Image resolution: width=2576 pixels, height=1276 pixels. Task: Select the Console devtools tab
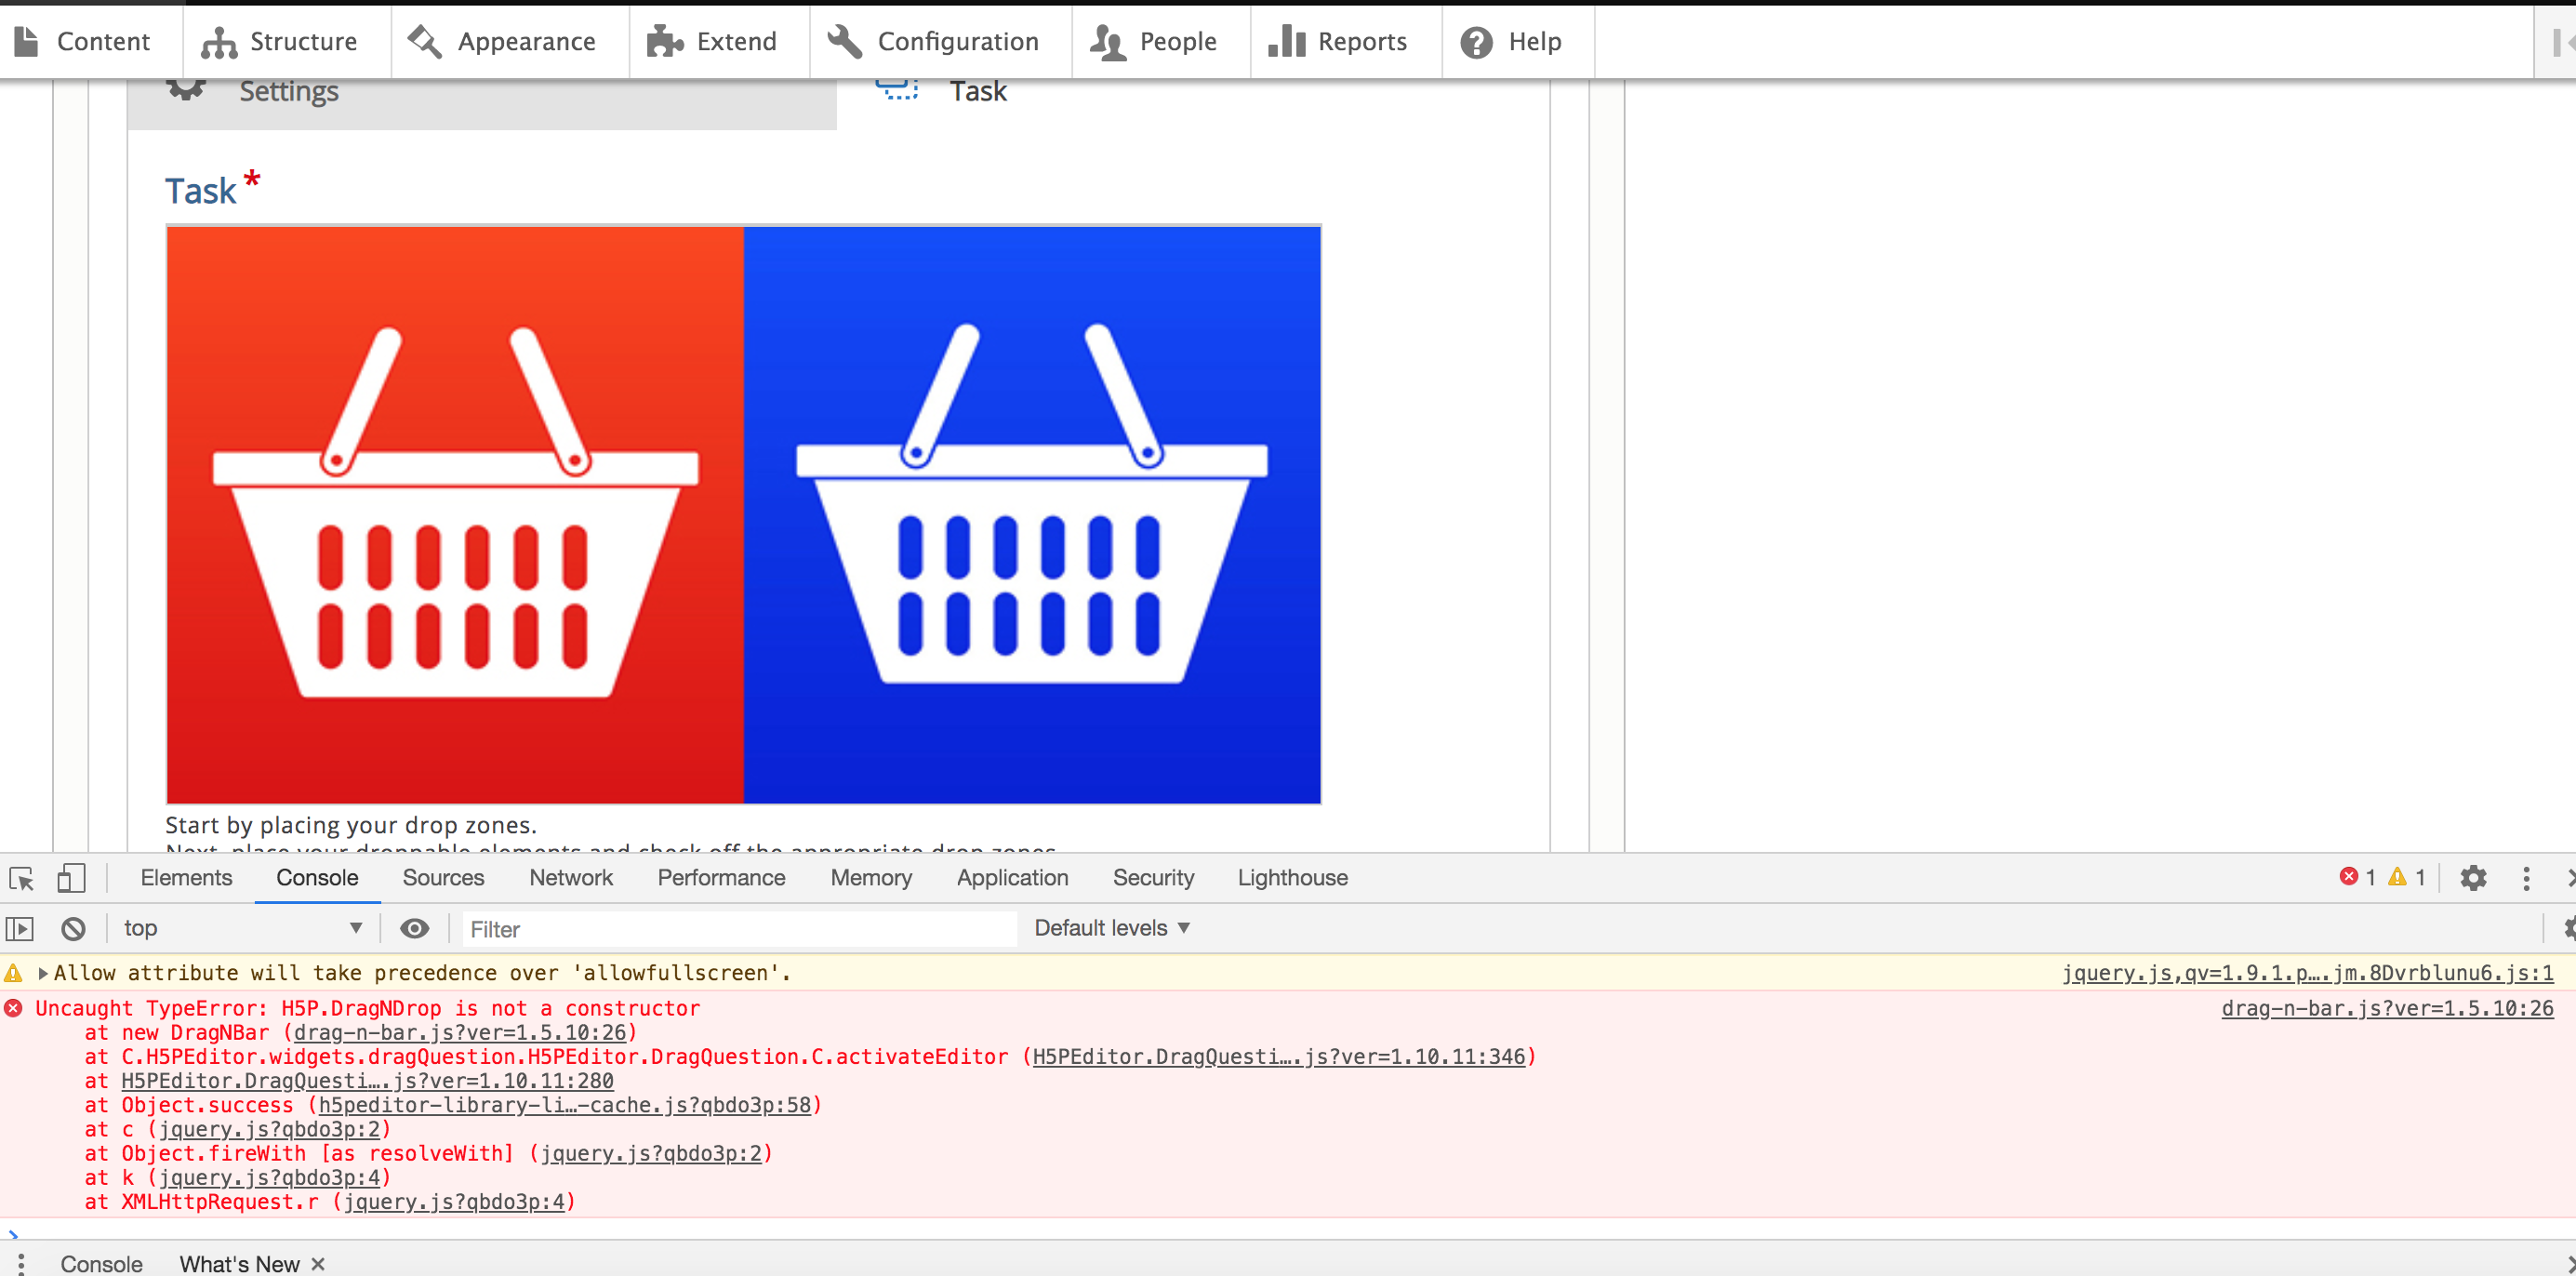click(317, 877)
